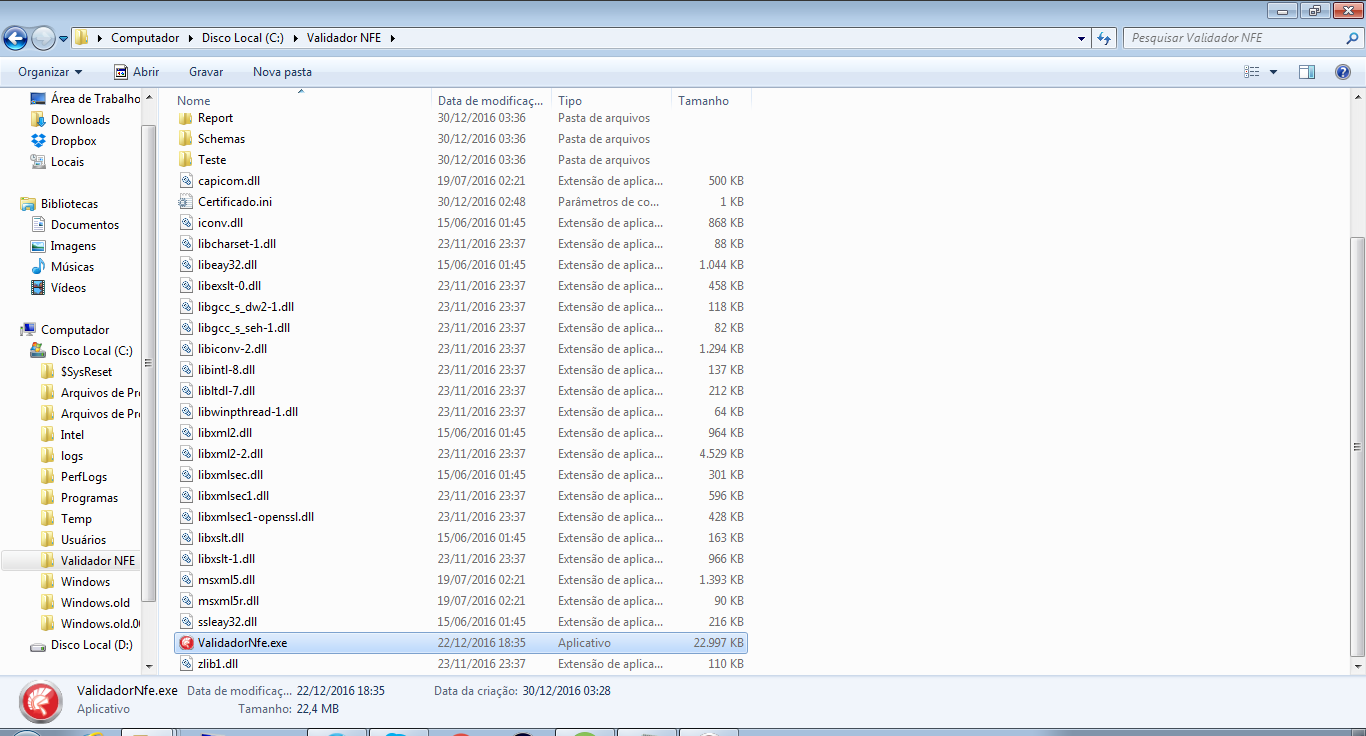Select Computador in the address breadcrumb
This screenshot has height=736, width=1366.
145,38
